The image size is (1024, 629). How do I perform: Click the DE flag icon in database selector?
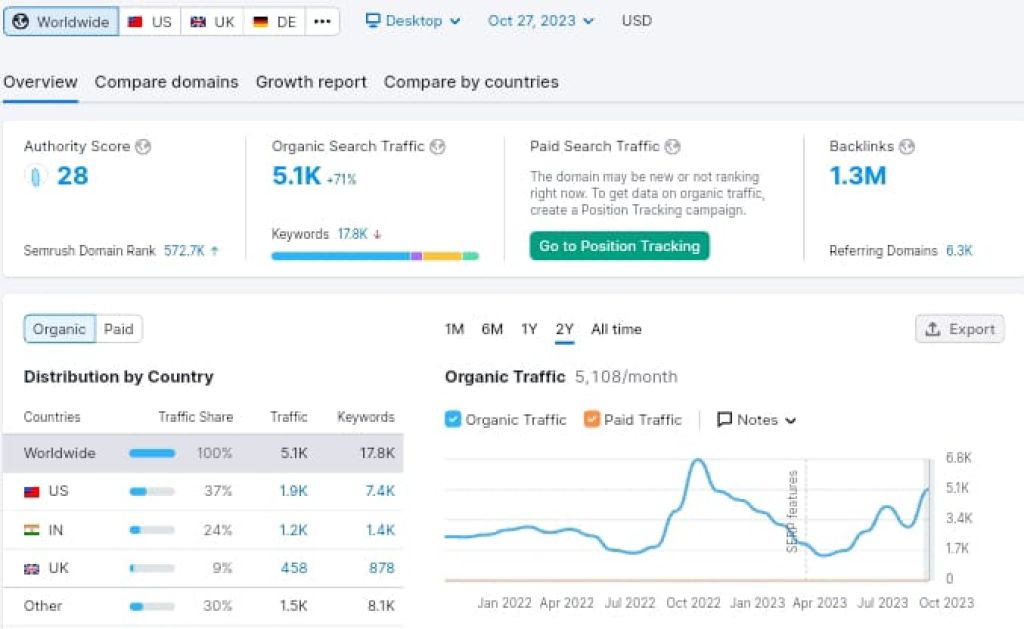(261, 22)
